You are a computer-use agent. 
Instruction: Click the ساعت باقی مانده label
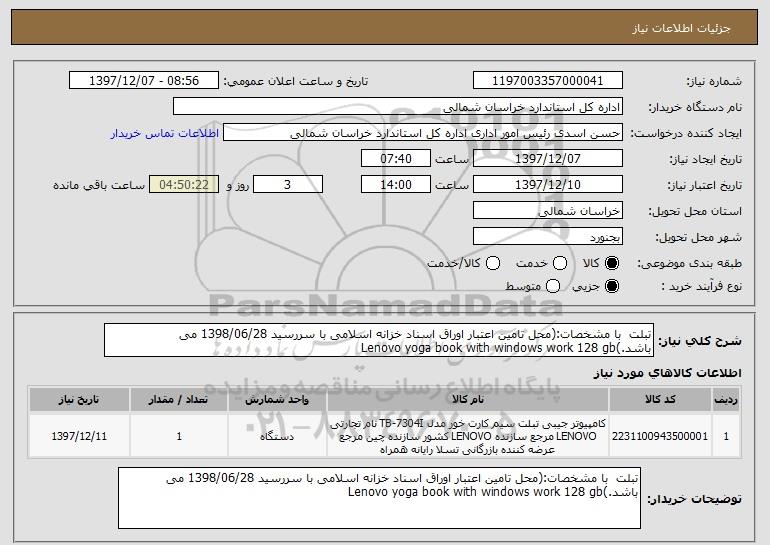99,185
